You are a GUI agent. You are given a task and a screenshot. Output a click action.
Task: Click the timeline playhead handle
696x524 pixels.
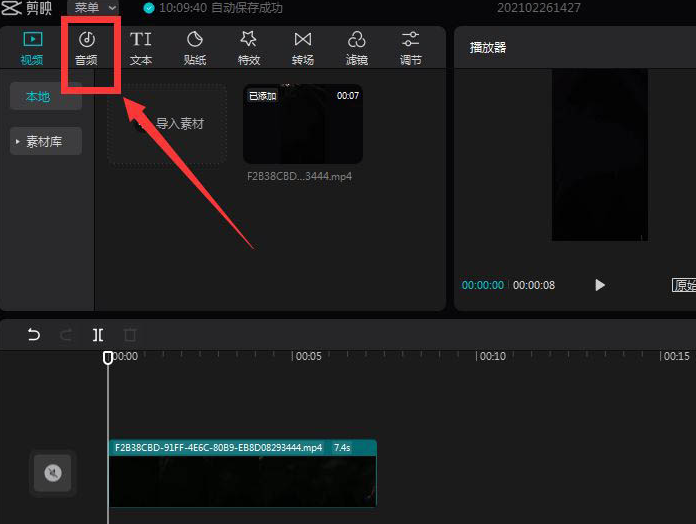click(x=108, y=358)
